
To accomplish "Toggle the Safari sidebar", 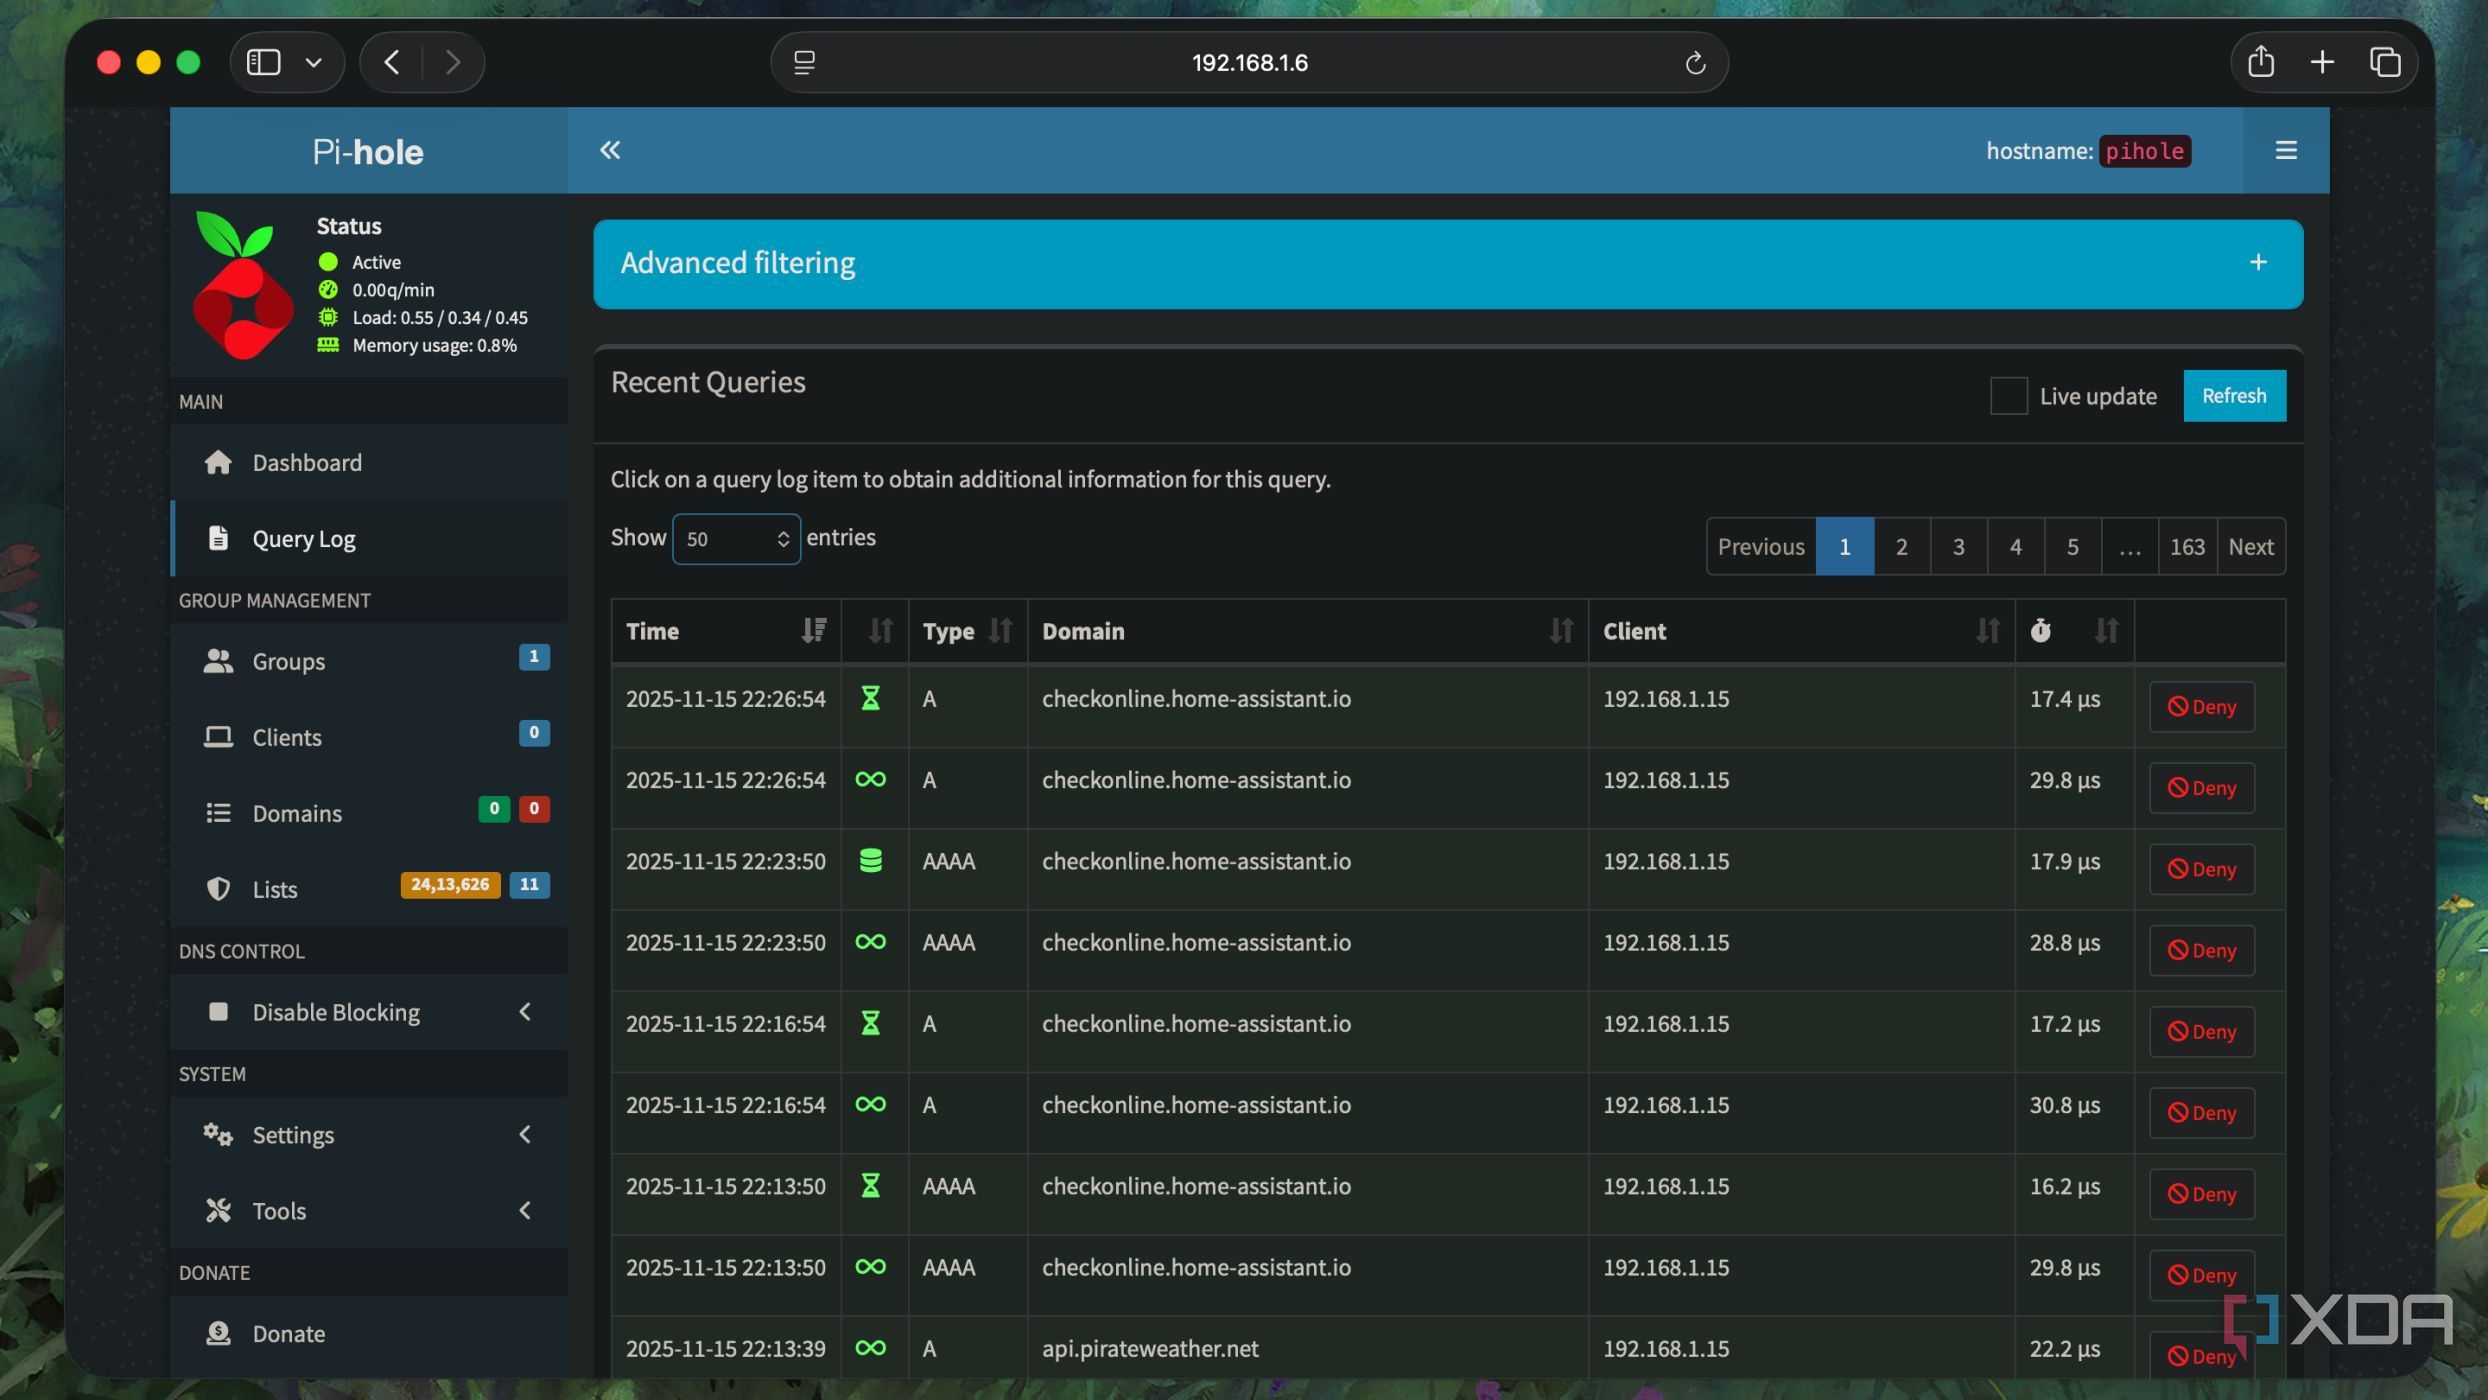I will point(263,62).
